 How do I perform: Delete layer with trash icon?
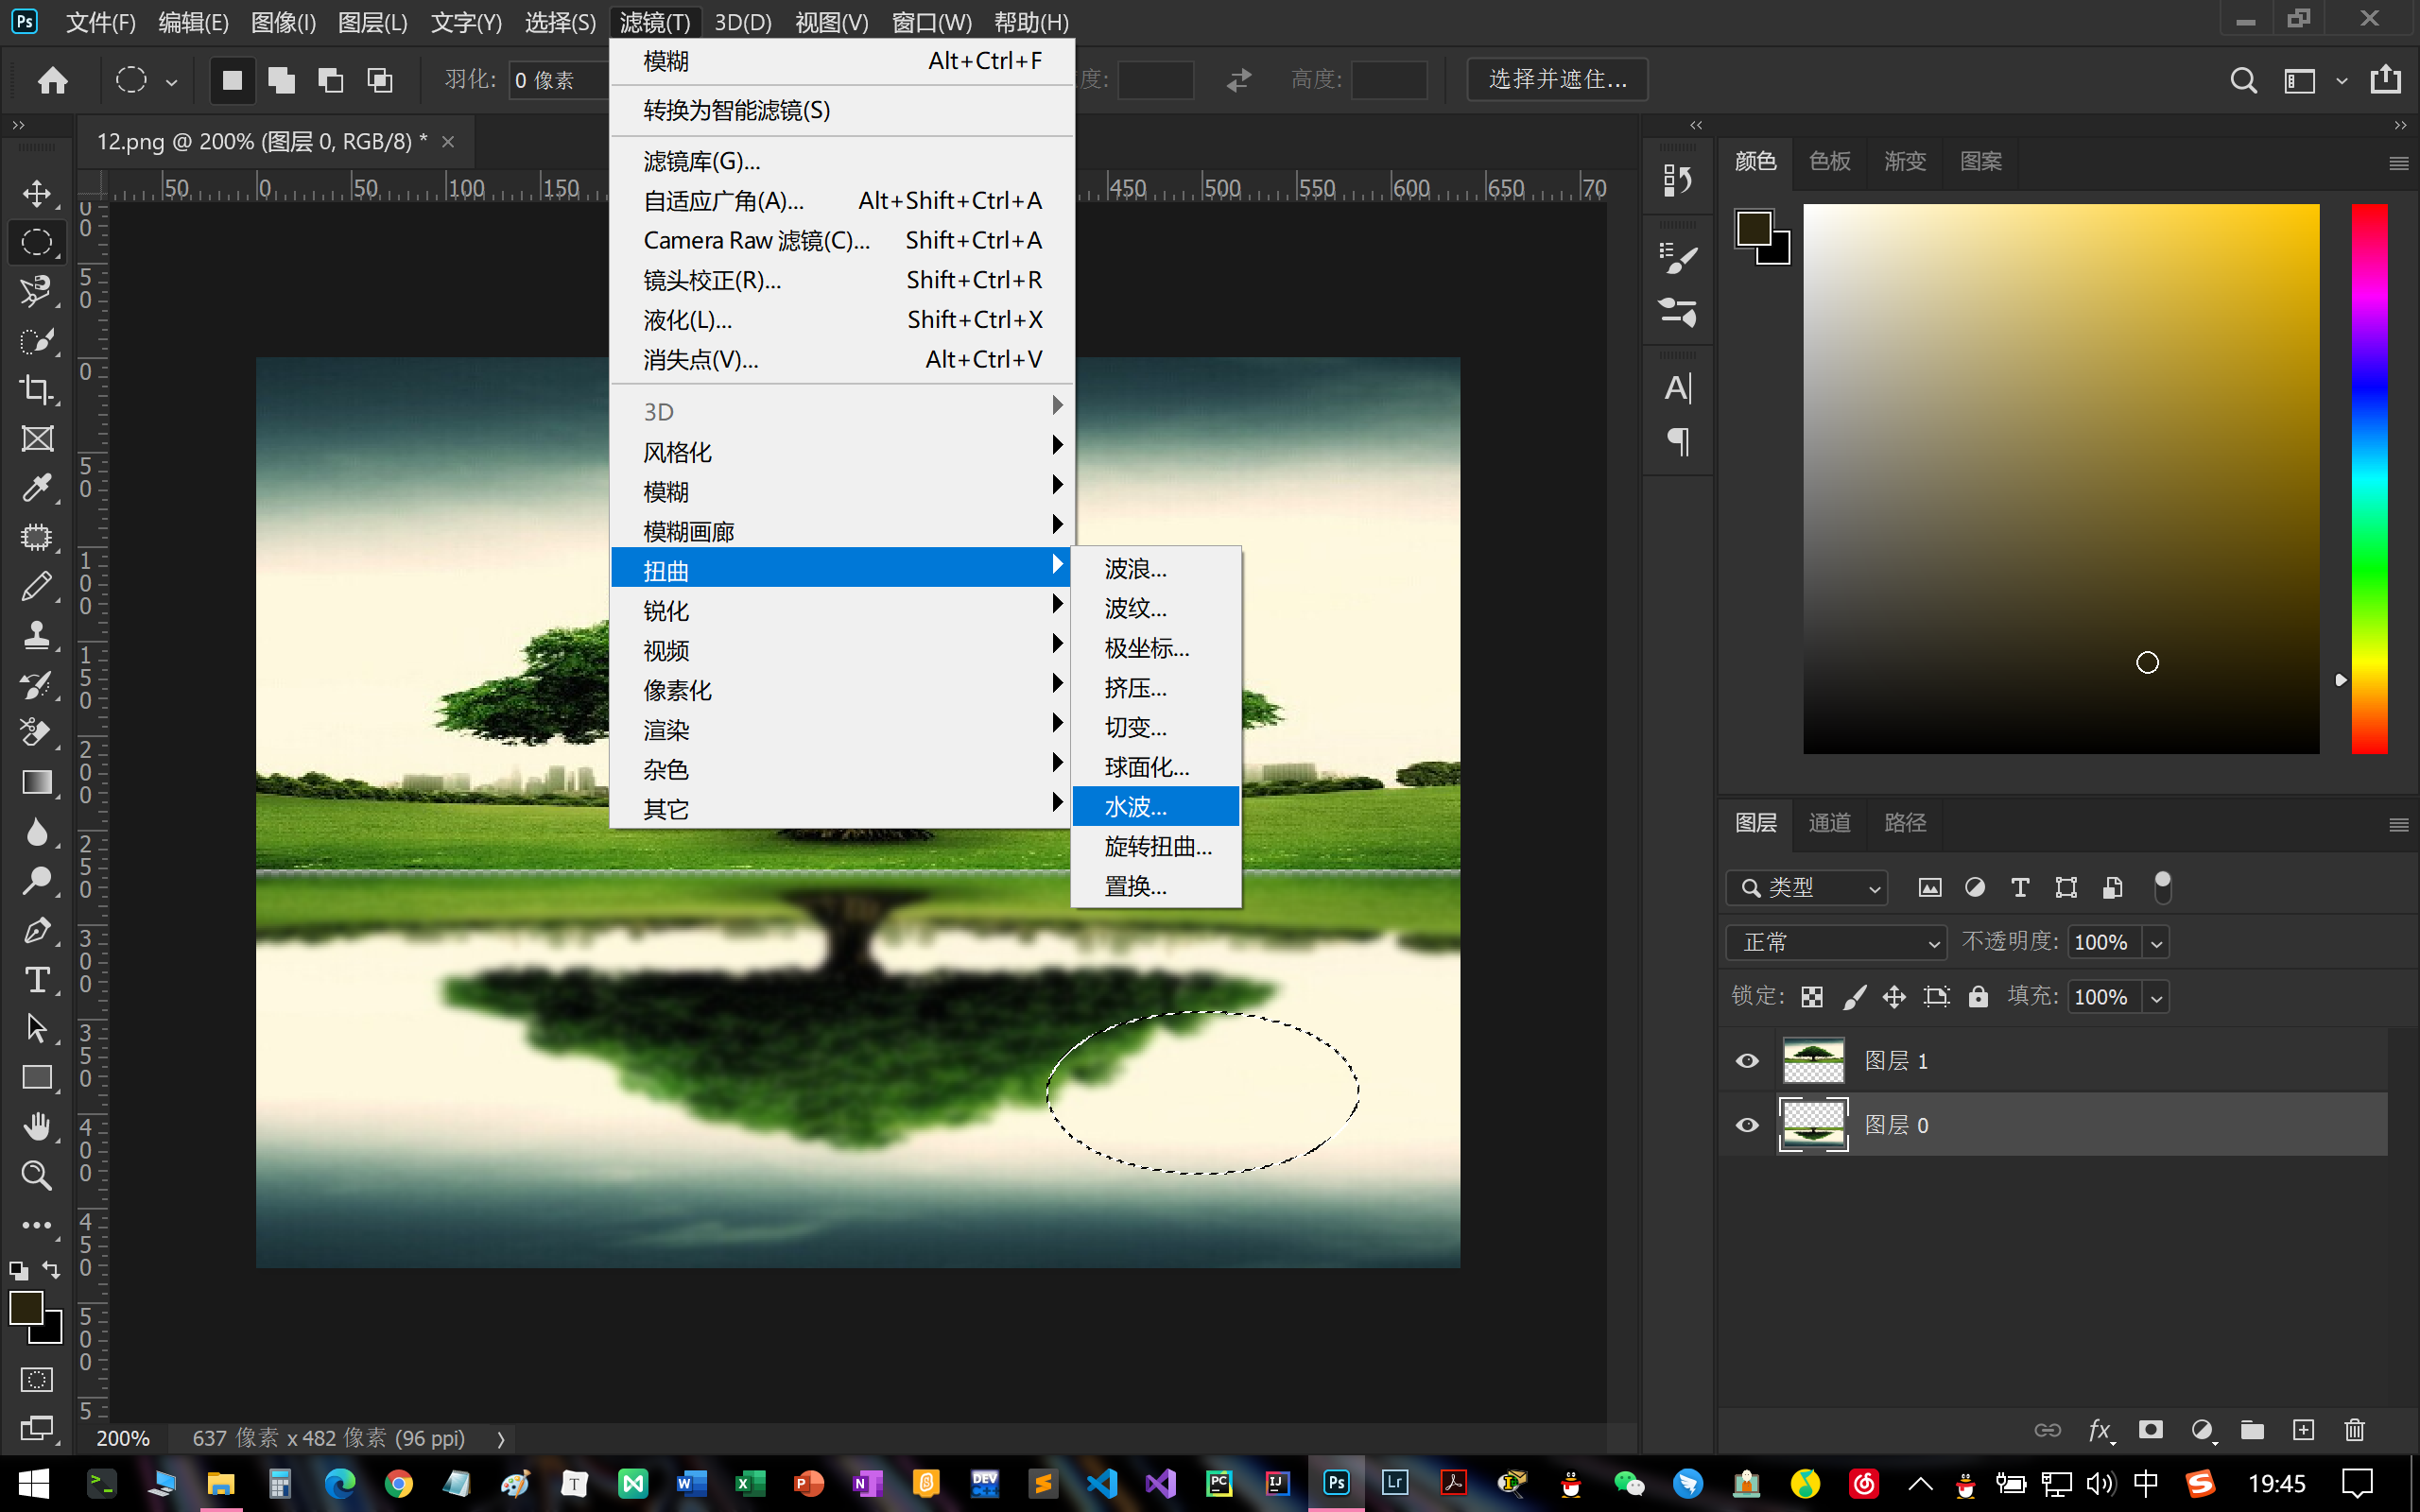click(2354, 1431)
